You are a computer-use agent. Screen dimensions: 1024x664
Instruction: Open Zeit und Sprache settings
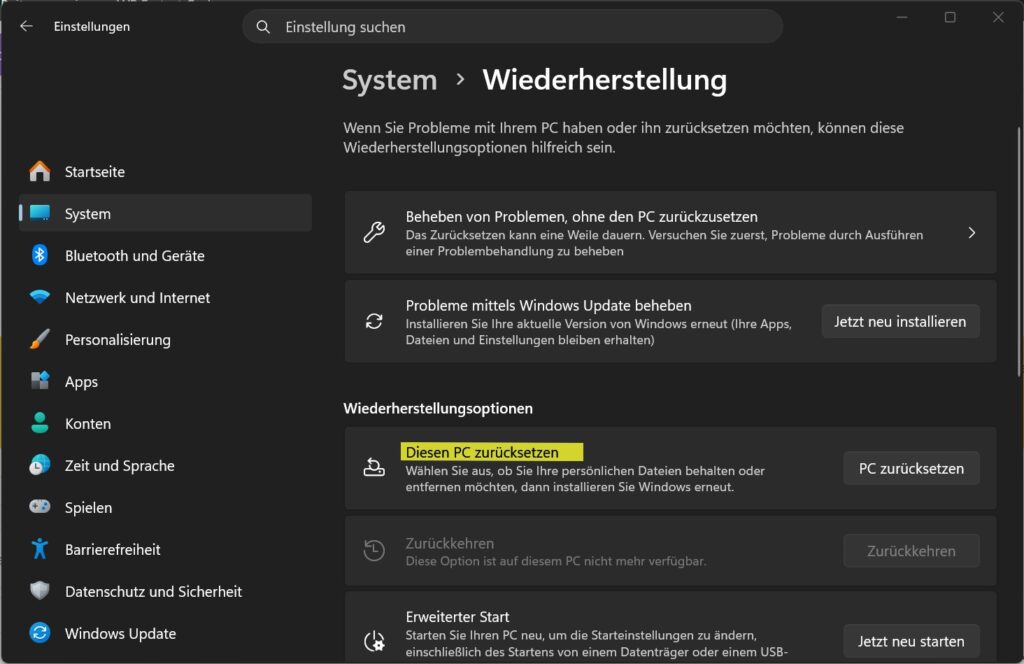(x=166, y=466)
